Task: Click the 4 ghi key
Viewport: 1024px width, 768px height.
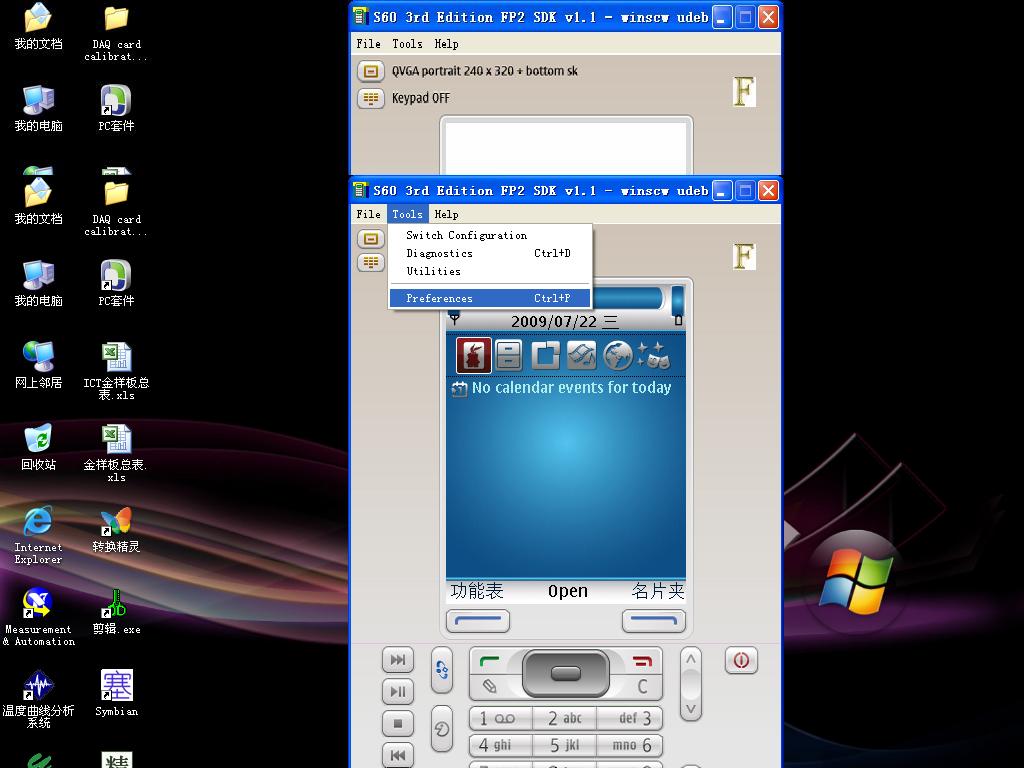Action: pos(501,745)
